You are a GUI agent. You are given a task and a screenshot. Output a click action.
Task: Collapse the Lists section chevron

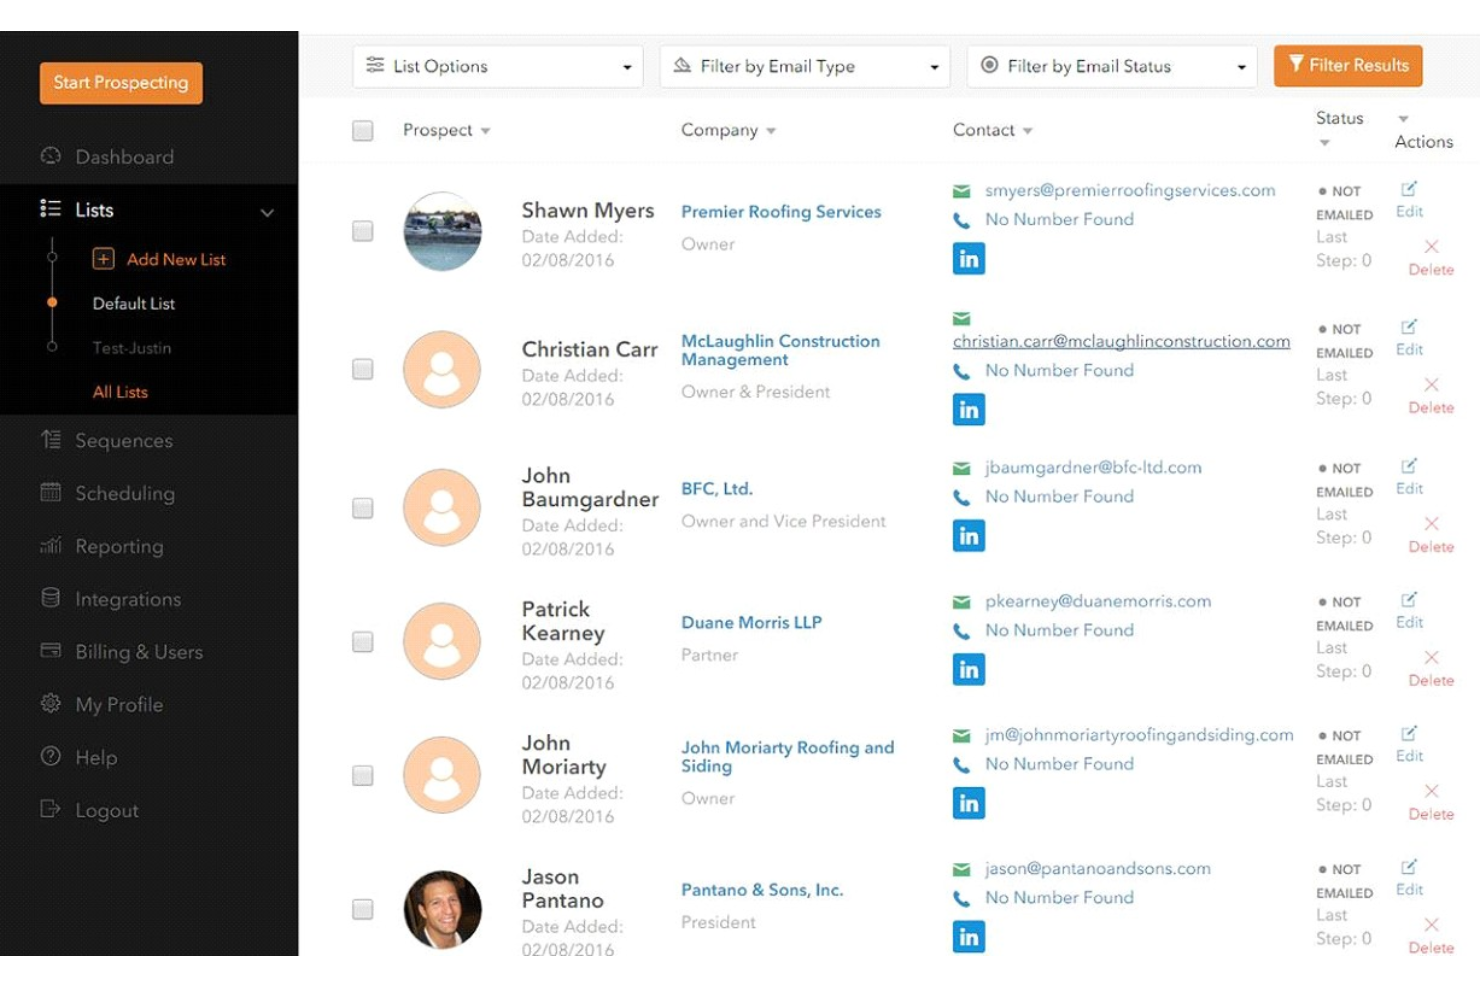(x=267, y=212)
